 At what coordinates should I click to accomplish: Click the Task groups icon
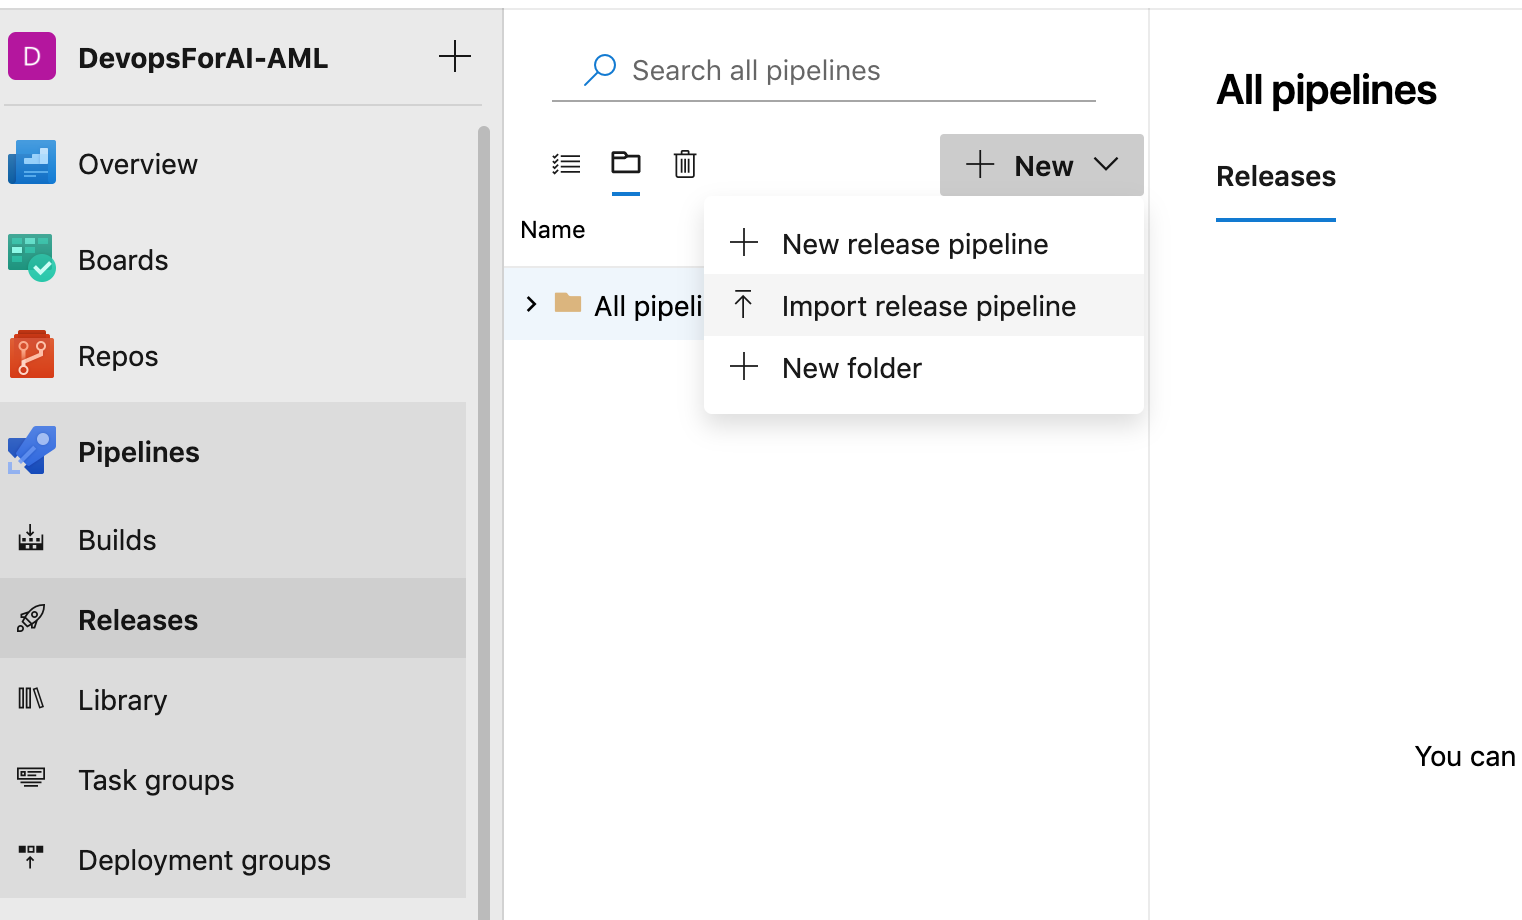pyautogui.click(x=31, y=777)
